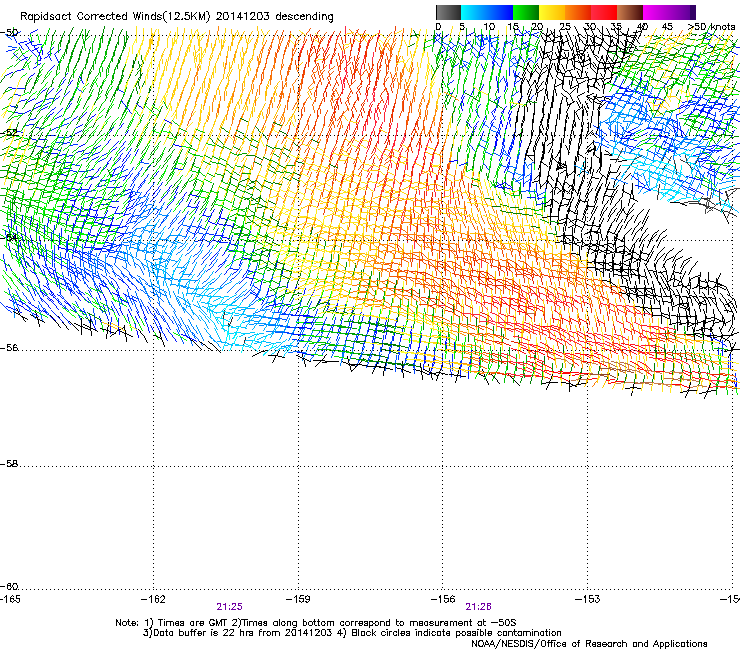Screen dimensions: 740x650
Task: Click the note 'Times are GMT' line
Action: click(316, 623)
